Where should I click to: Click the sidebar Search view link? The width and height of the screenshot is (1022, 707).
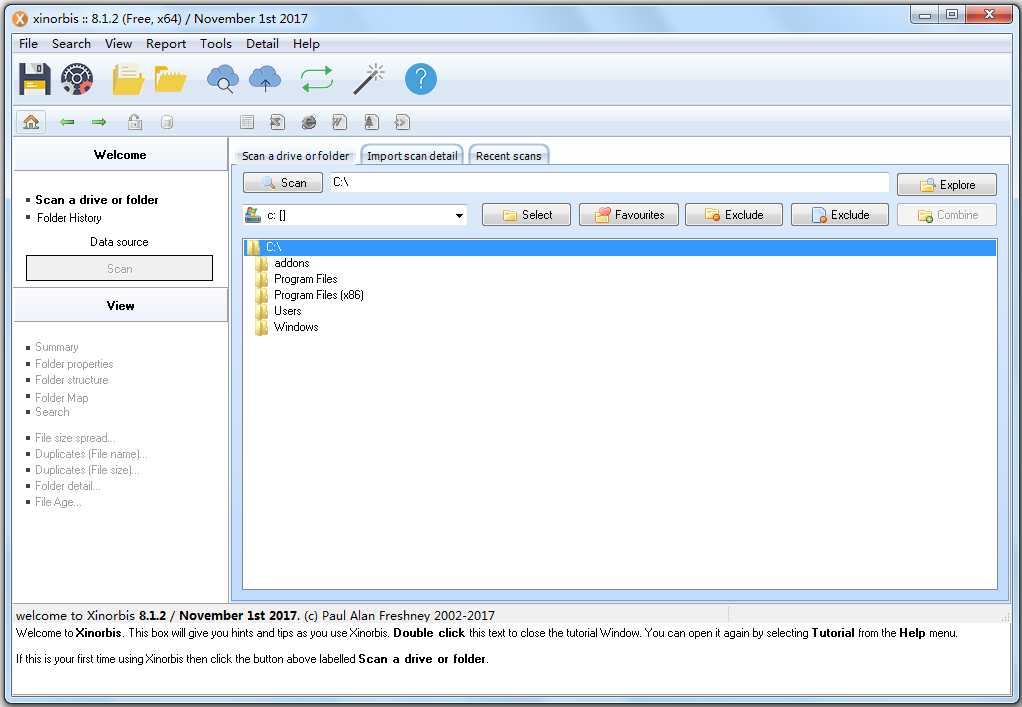[52, 412]
